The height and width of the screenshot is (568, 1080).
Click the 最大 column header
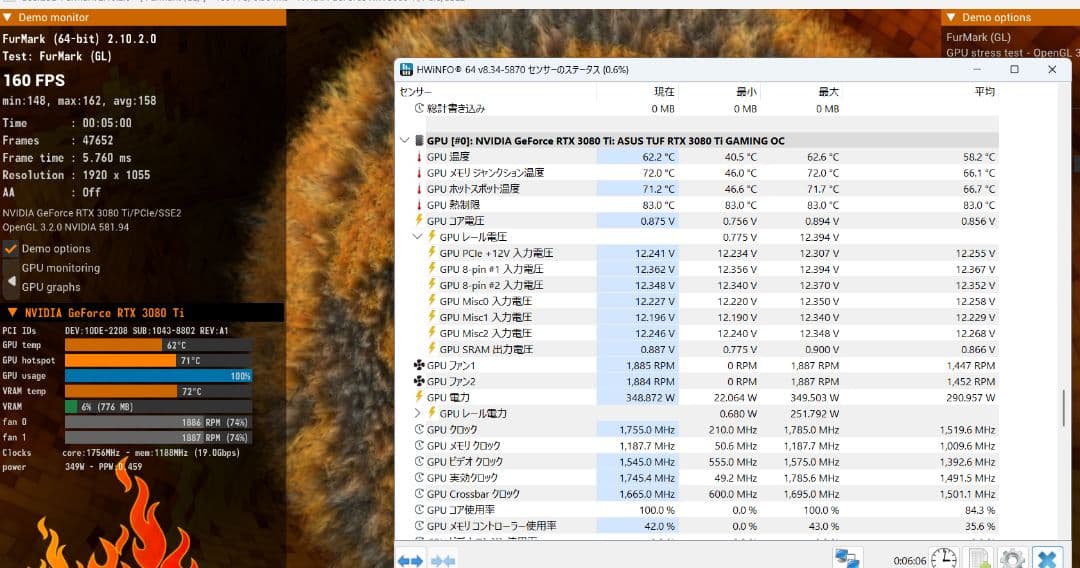click(x=829, y=92)
